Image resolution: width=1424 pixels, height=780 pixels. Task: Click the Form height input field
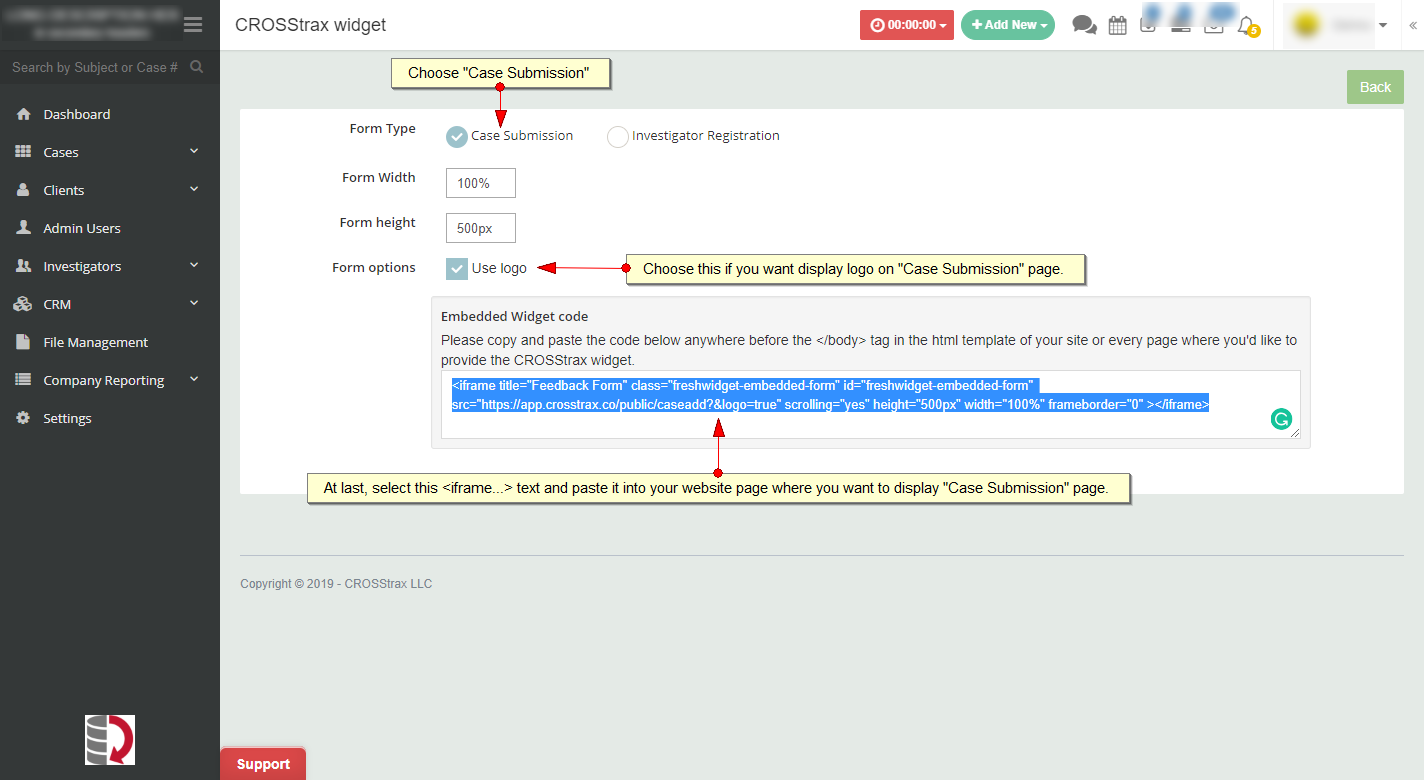[x=481, y=228]
